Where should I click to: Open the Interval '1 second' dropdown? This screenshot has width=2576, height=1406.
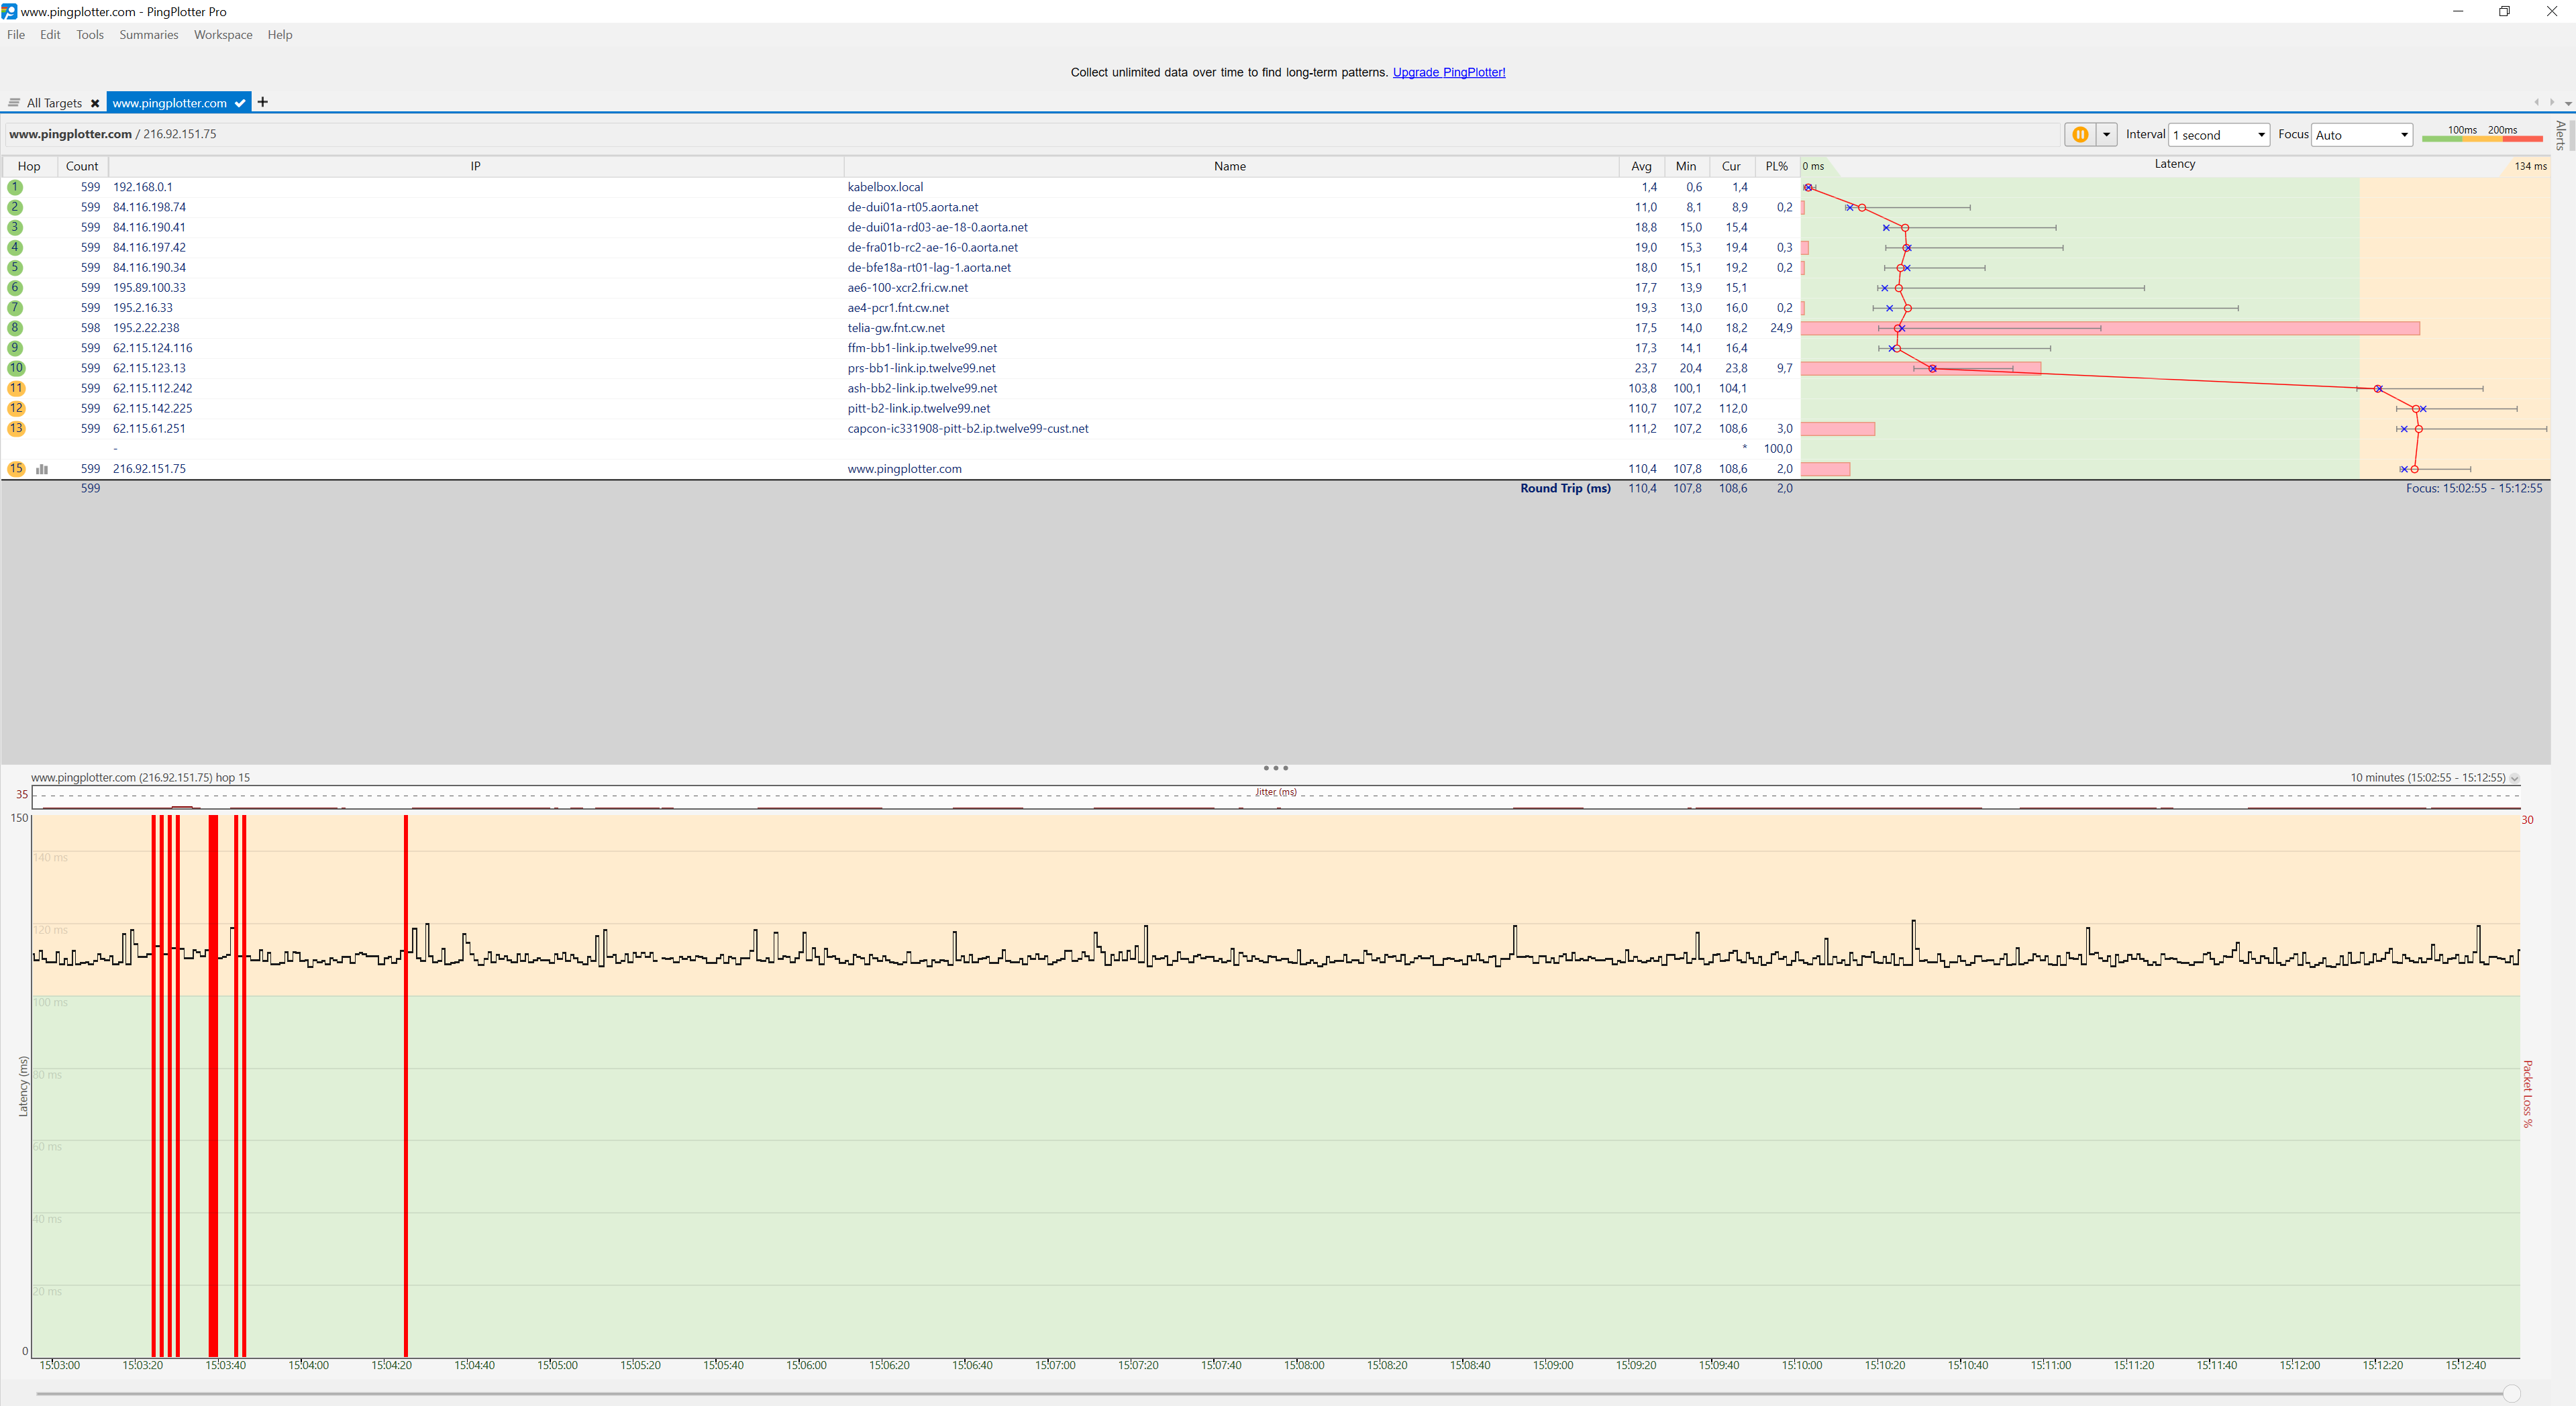(2218, 135)
